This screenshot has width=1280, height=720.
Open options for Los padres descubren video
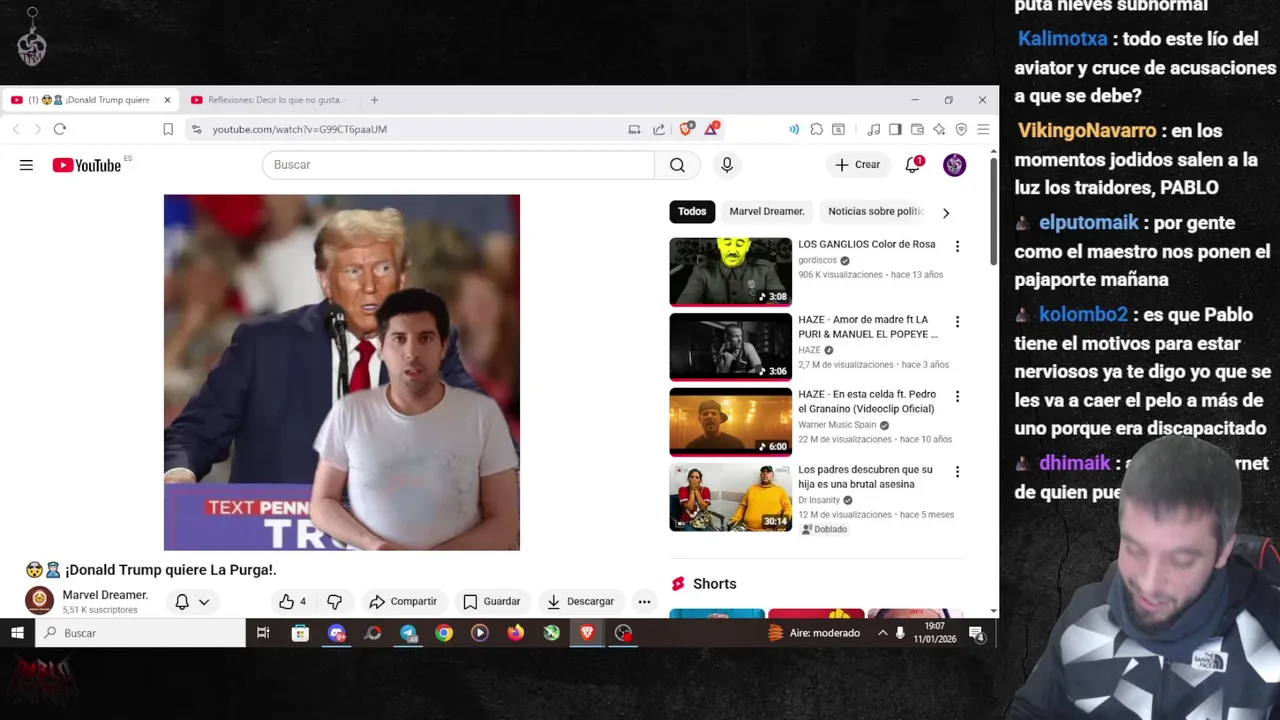(x=957, y=472)
